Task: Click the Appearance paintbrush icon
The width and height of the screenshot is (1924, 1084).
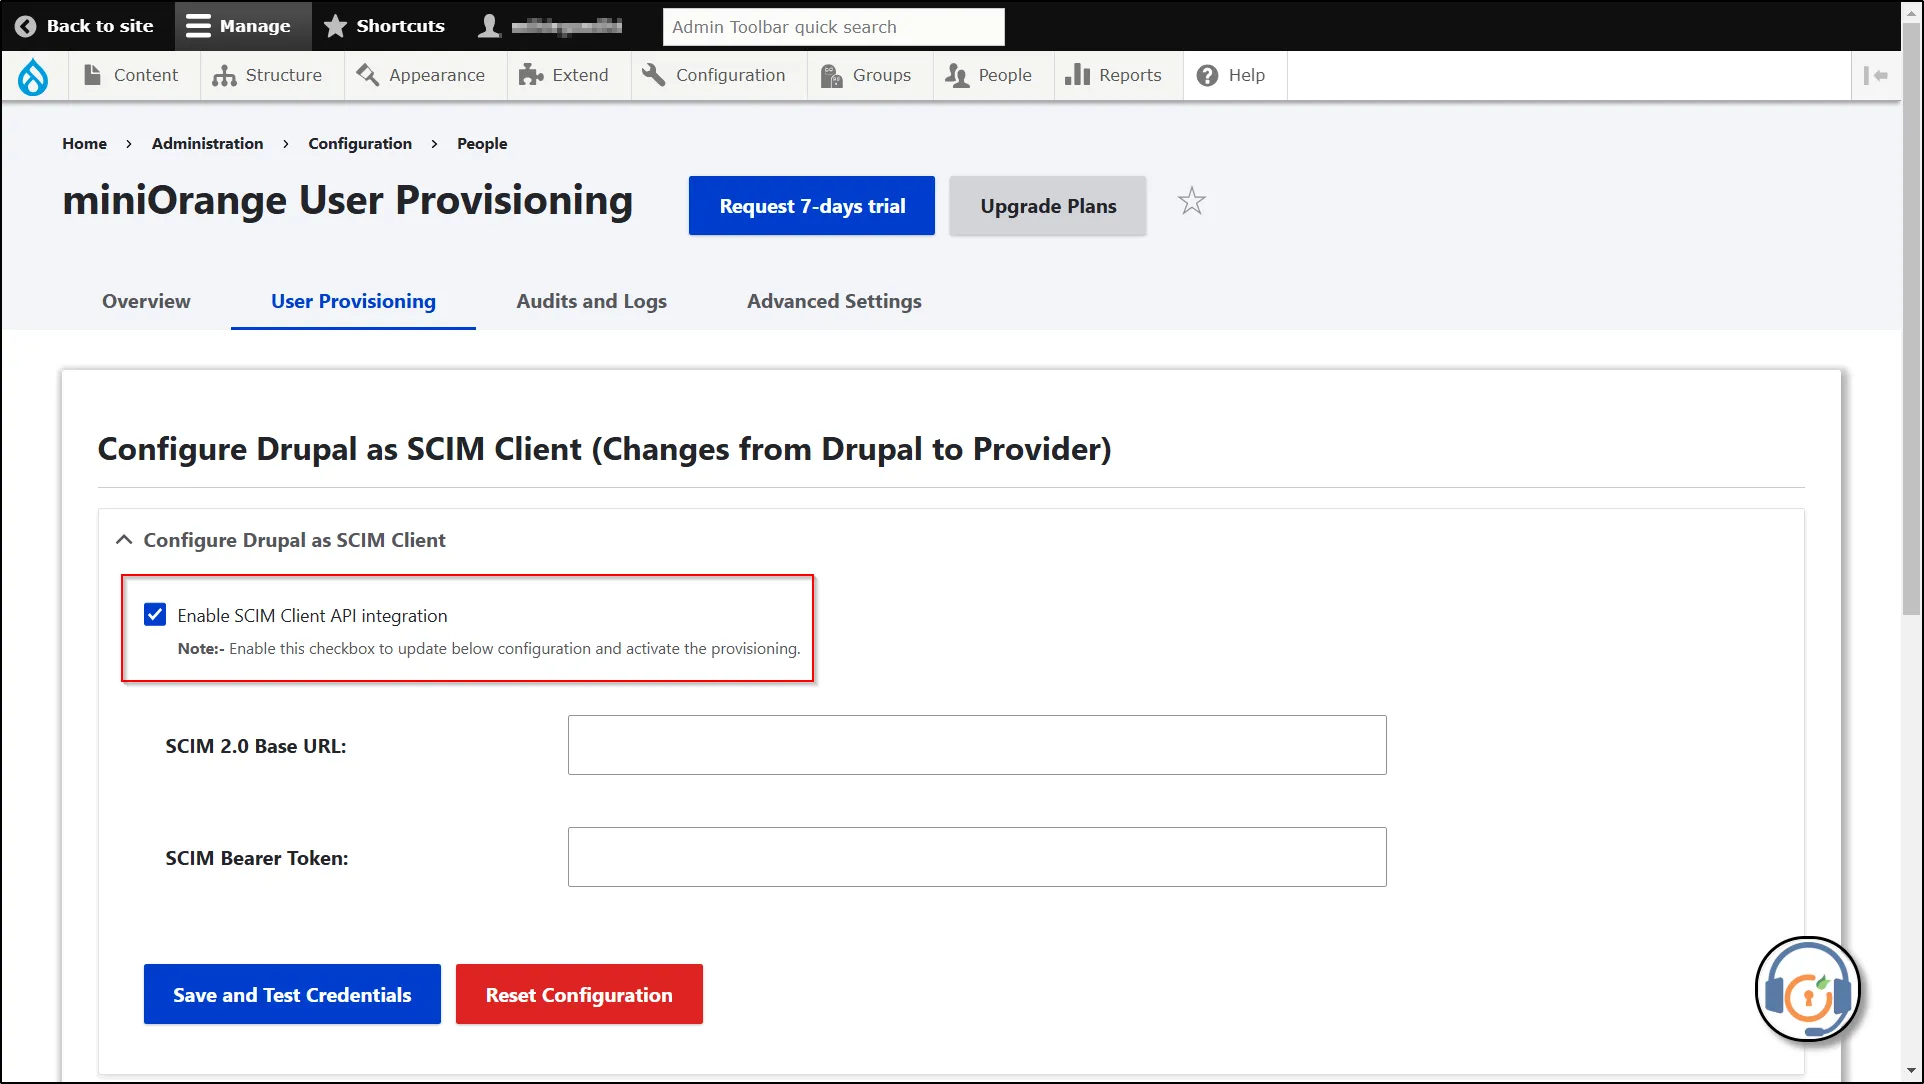Action: point(367,75)
